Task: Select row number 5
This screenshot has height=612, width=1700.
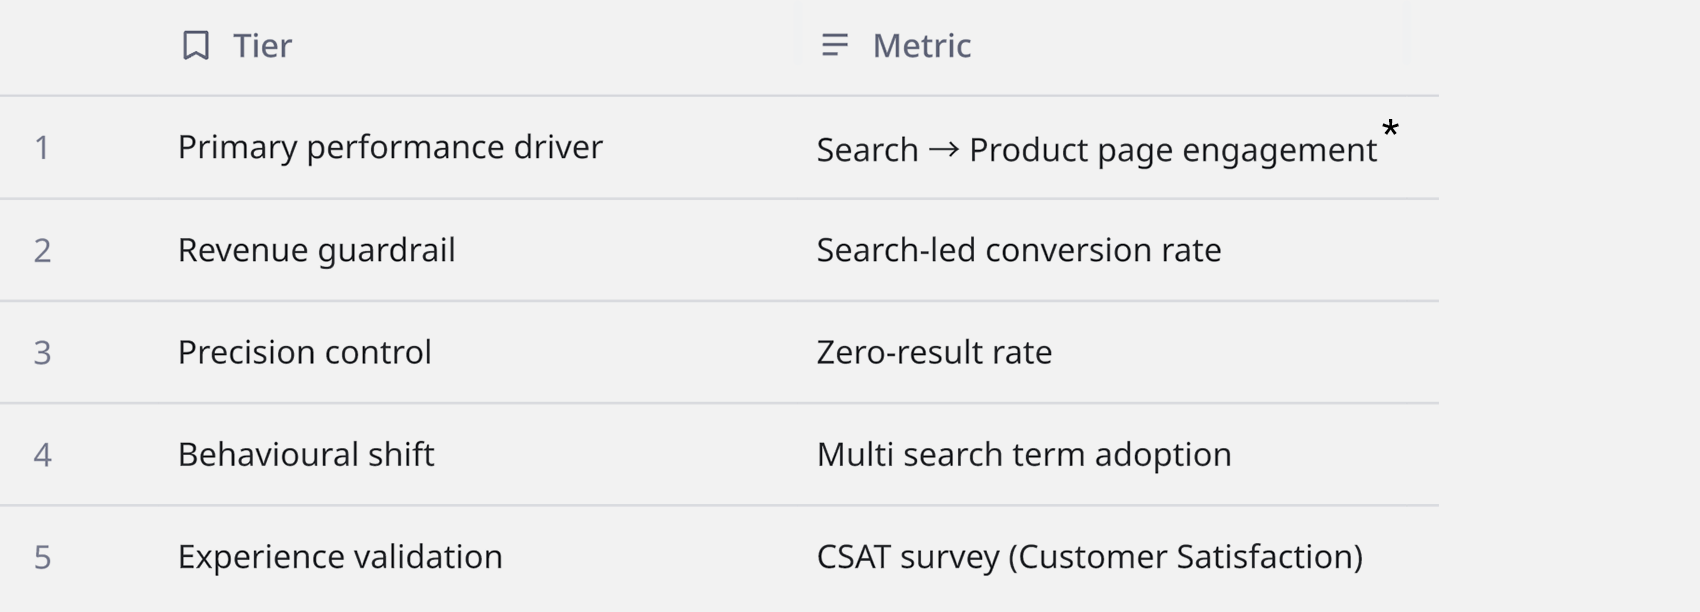Action: pos(42,557)
